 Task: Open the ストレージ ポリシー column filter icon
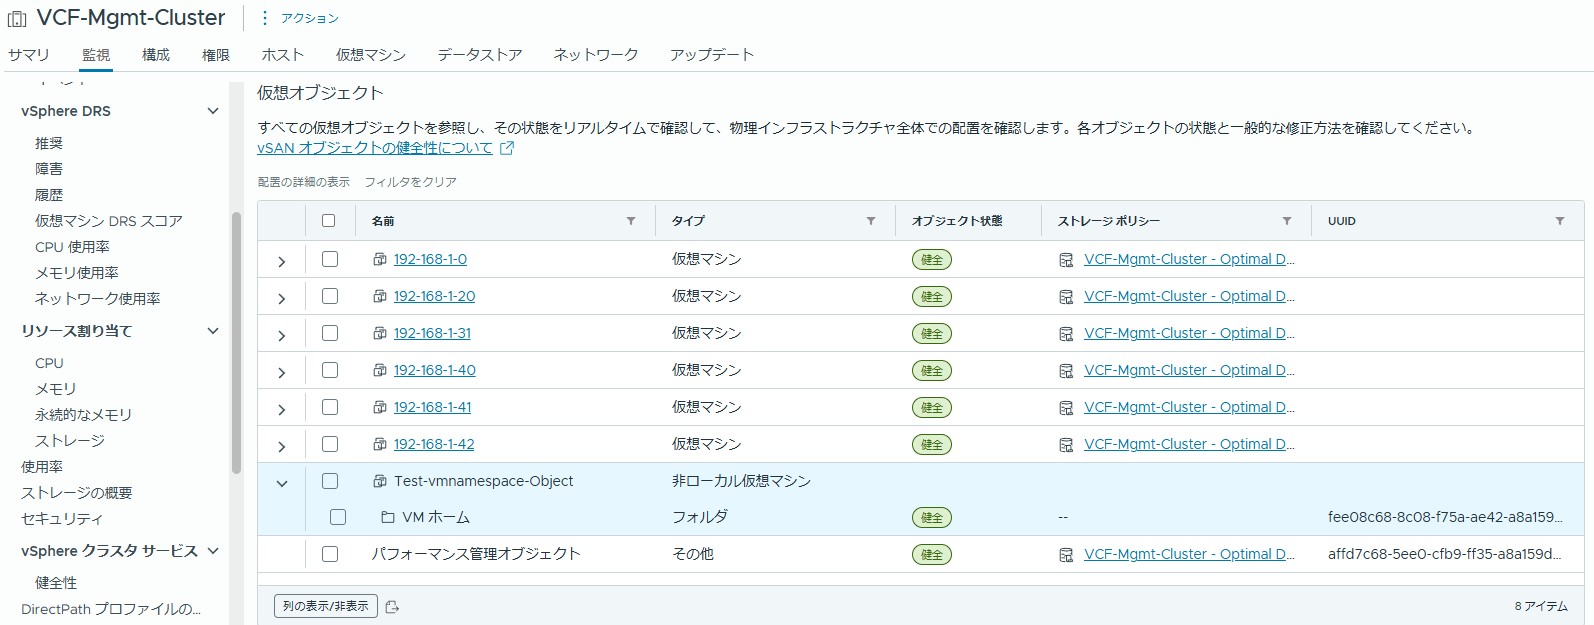[x=1287, y=221]
